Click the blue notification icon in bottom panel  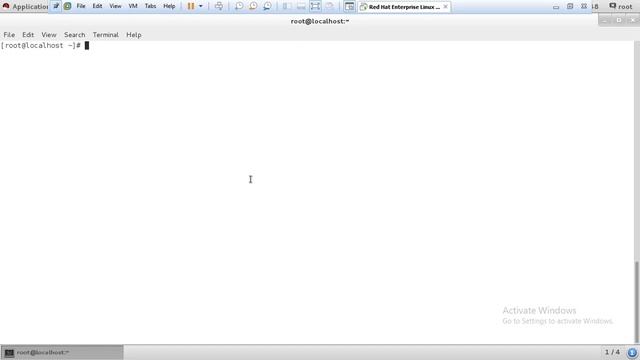[632, 352]
